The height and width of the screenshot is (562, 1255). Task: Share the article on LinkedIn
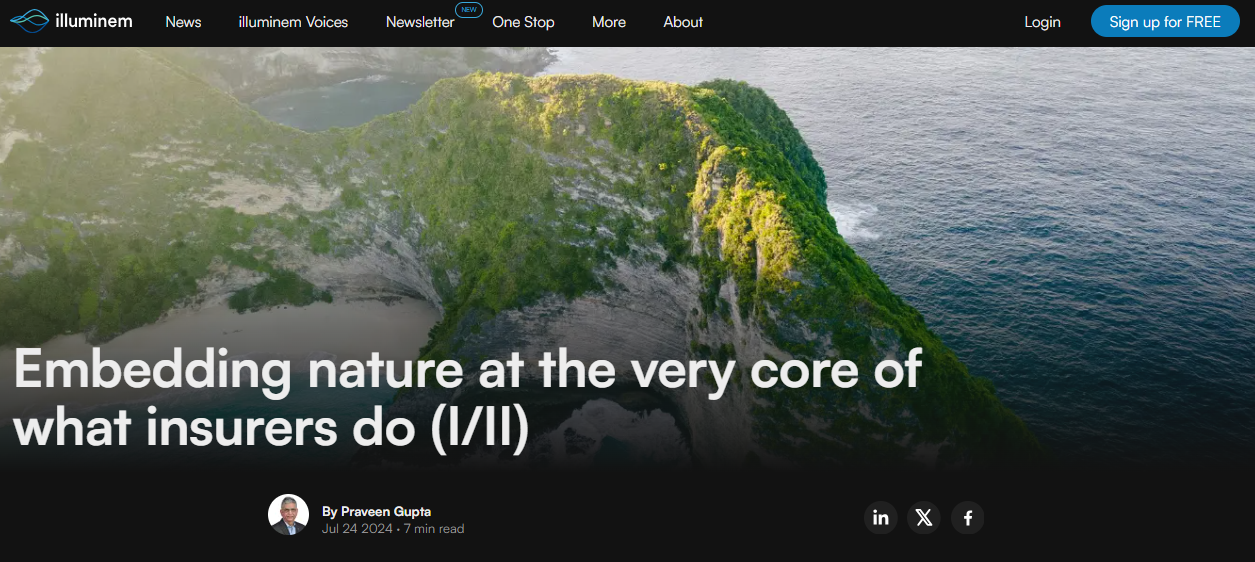click(x=881, y=517)
